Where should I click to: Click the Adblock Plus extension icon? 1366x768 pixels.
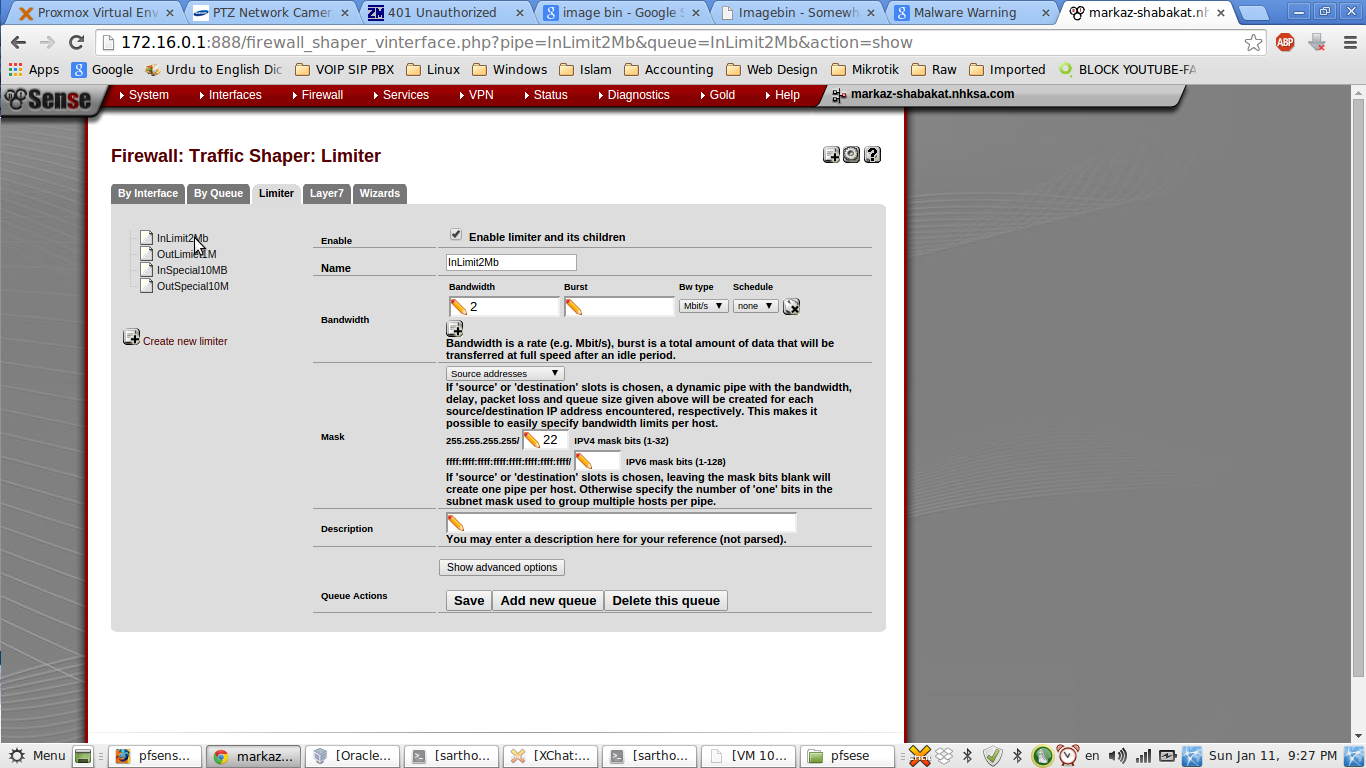[x=1285, y=43]
